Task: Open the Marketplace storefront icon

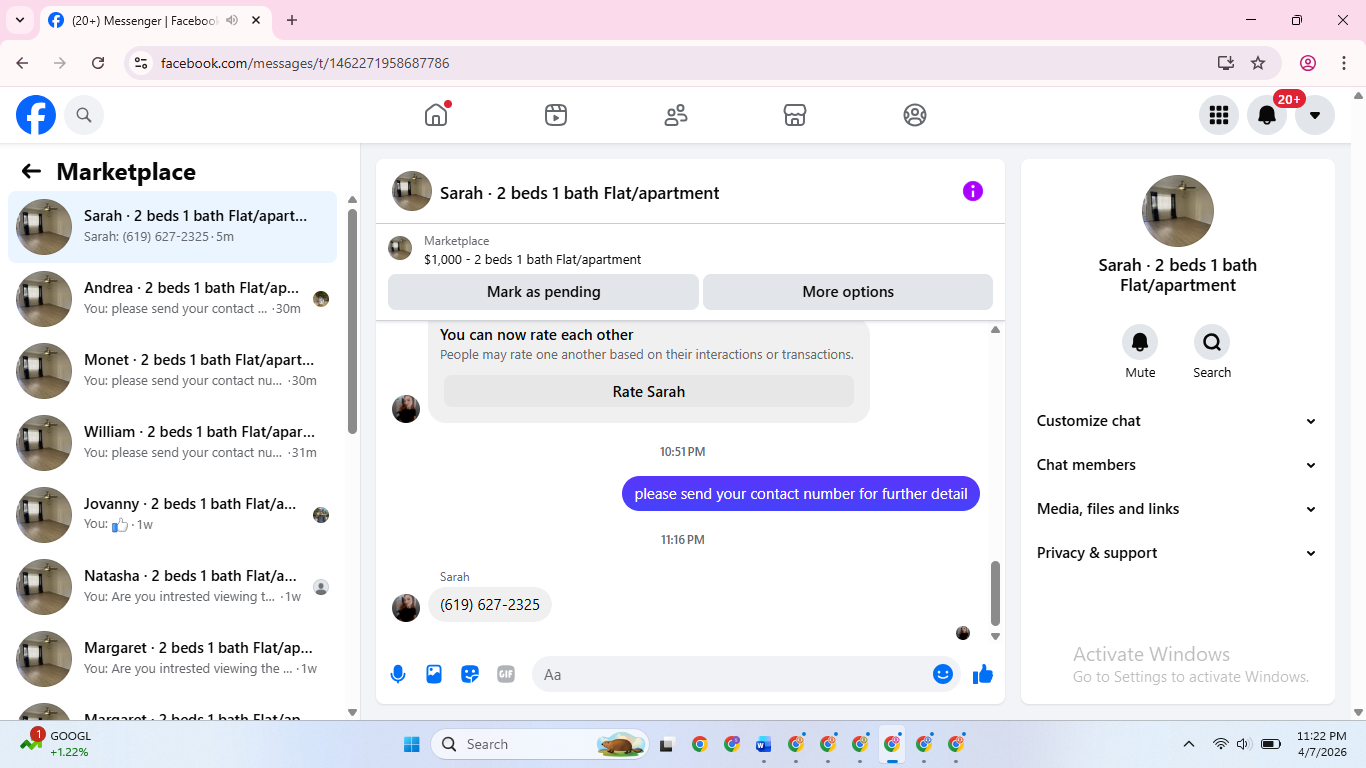Action: (795, 115)
